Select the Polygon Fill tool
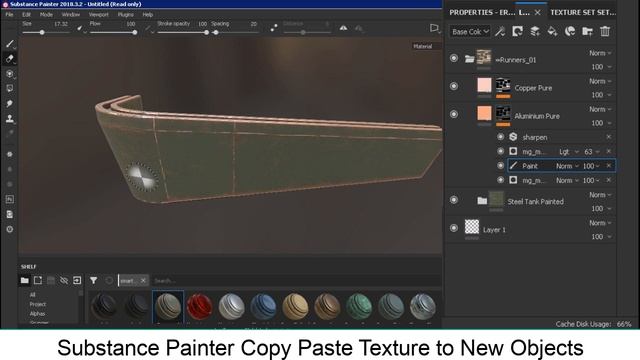The height and width of the screenshot is (360, 640). [10, 89]
